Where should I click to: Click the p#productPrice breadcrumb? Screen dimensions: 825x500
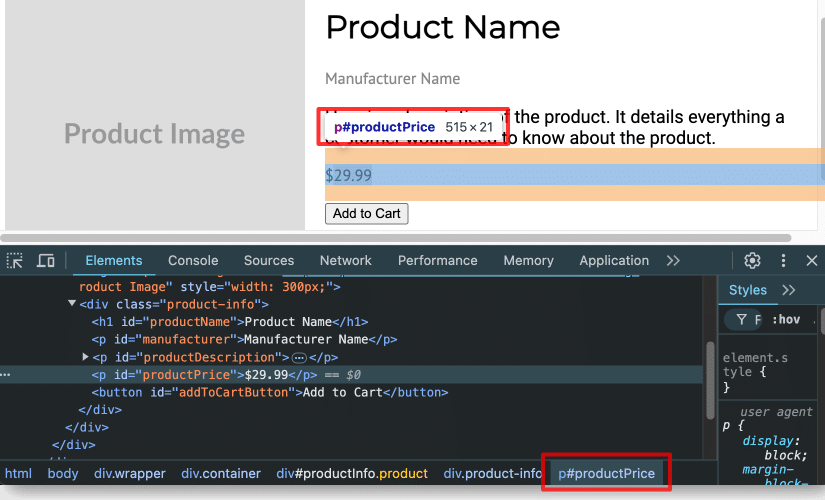tap(607, 473)
